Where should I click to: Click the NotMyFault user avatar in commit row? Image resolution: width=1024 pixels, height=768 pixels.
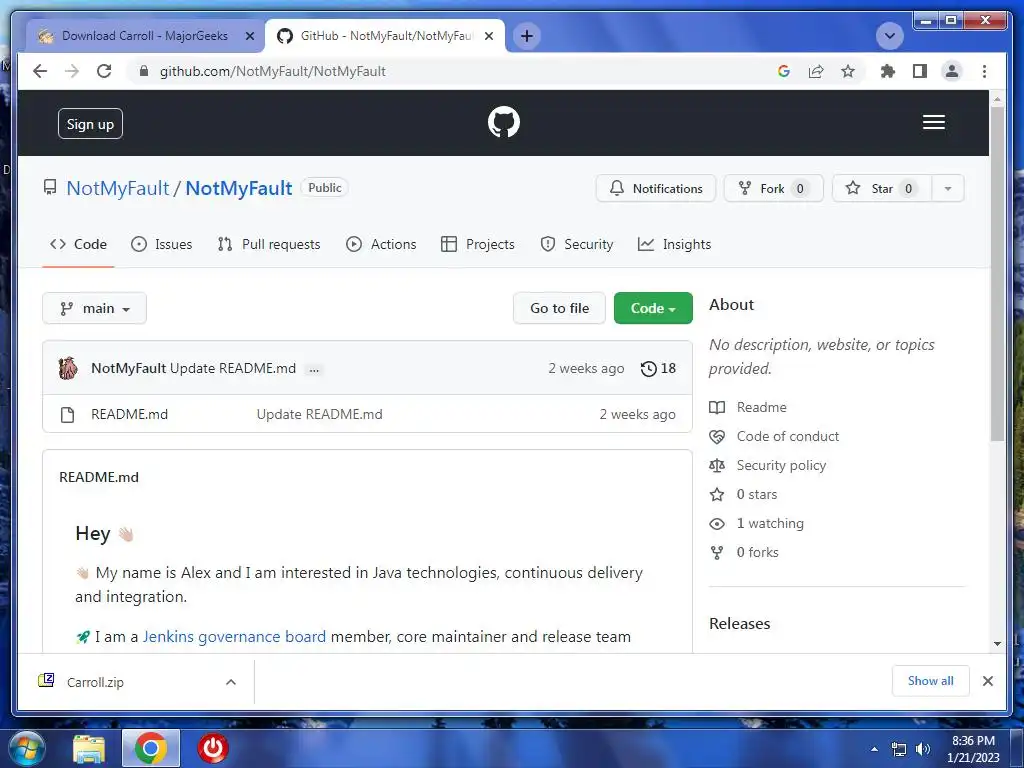point(68,368)
